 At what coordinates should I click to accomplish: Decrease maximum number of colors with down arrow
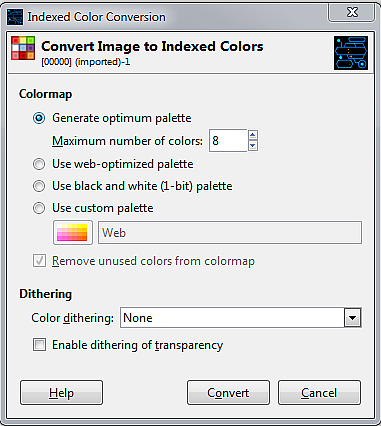pyautogui.click(x=253, y=146)
